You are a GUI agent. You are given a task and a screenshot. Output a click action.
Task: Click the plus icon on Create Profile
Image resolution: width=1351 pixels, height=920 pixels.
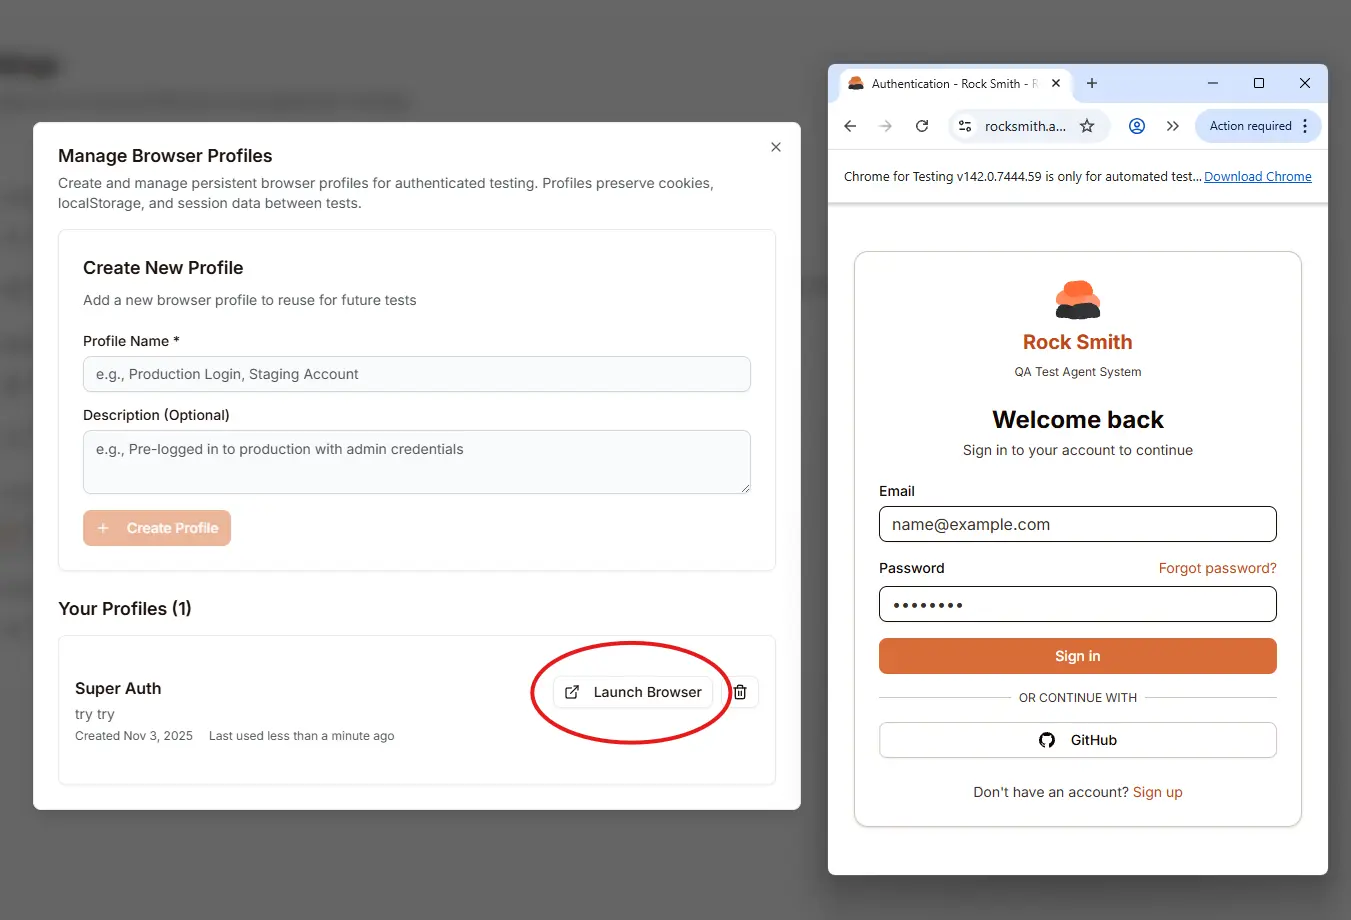pos(103,527)
